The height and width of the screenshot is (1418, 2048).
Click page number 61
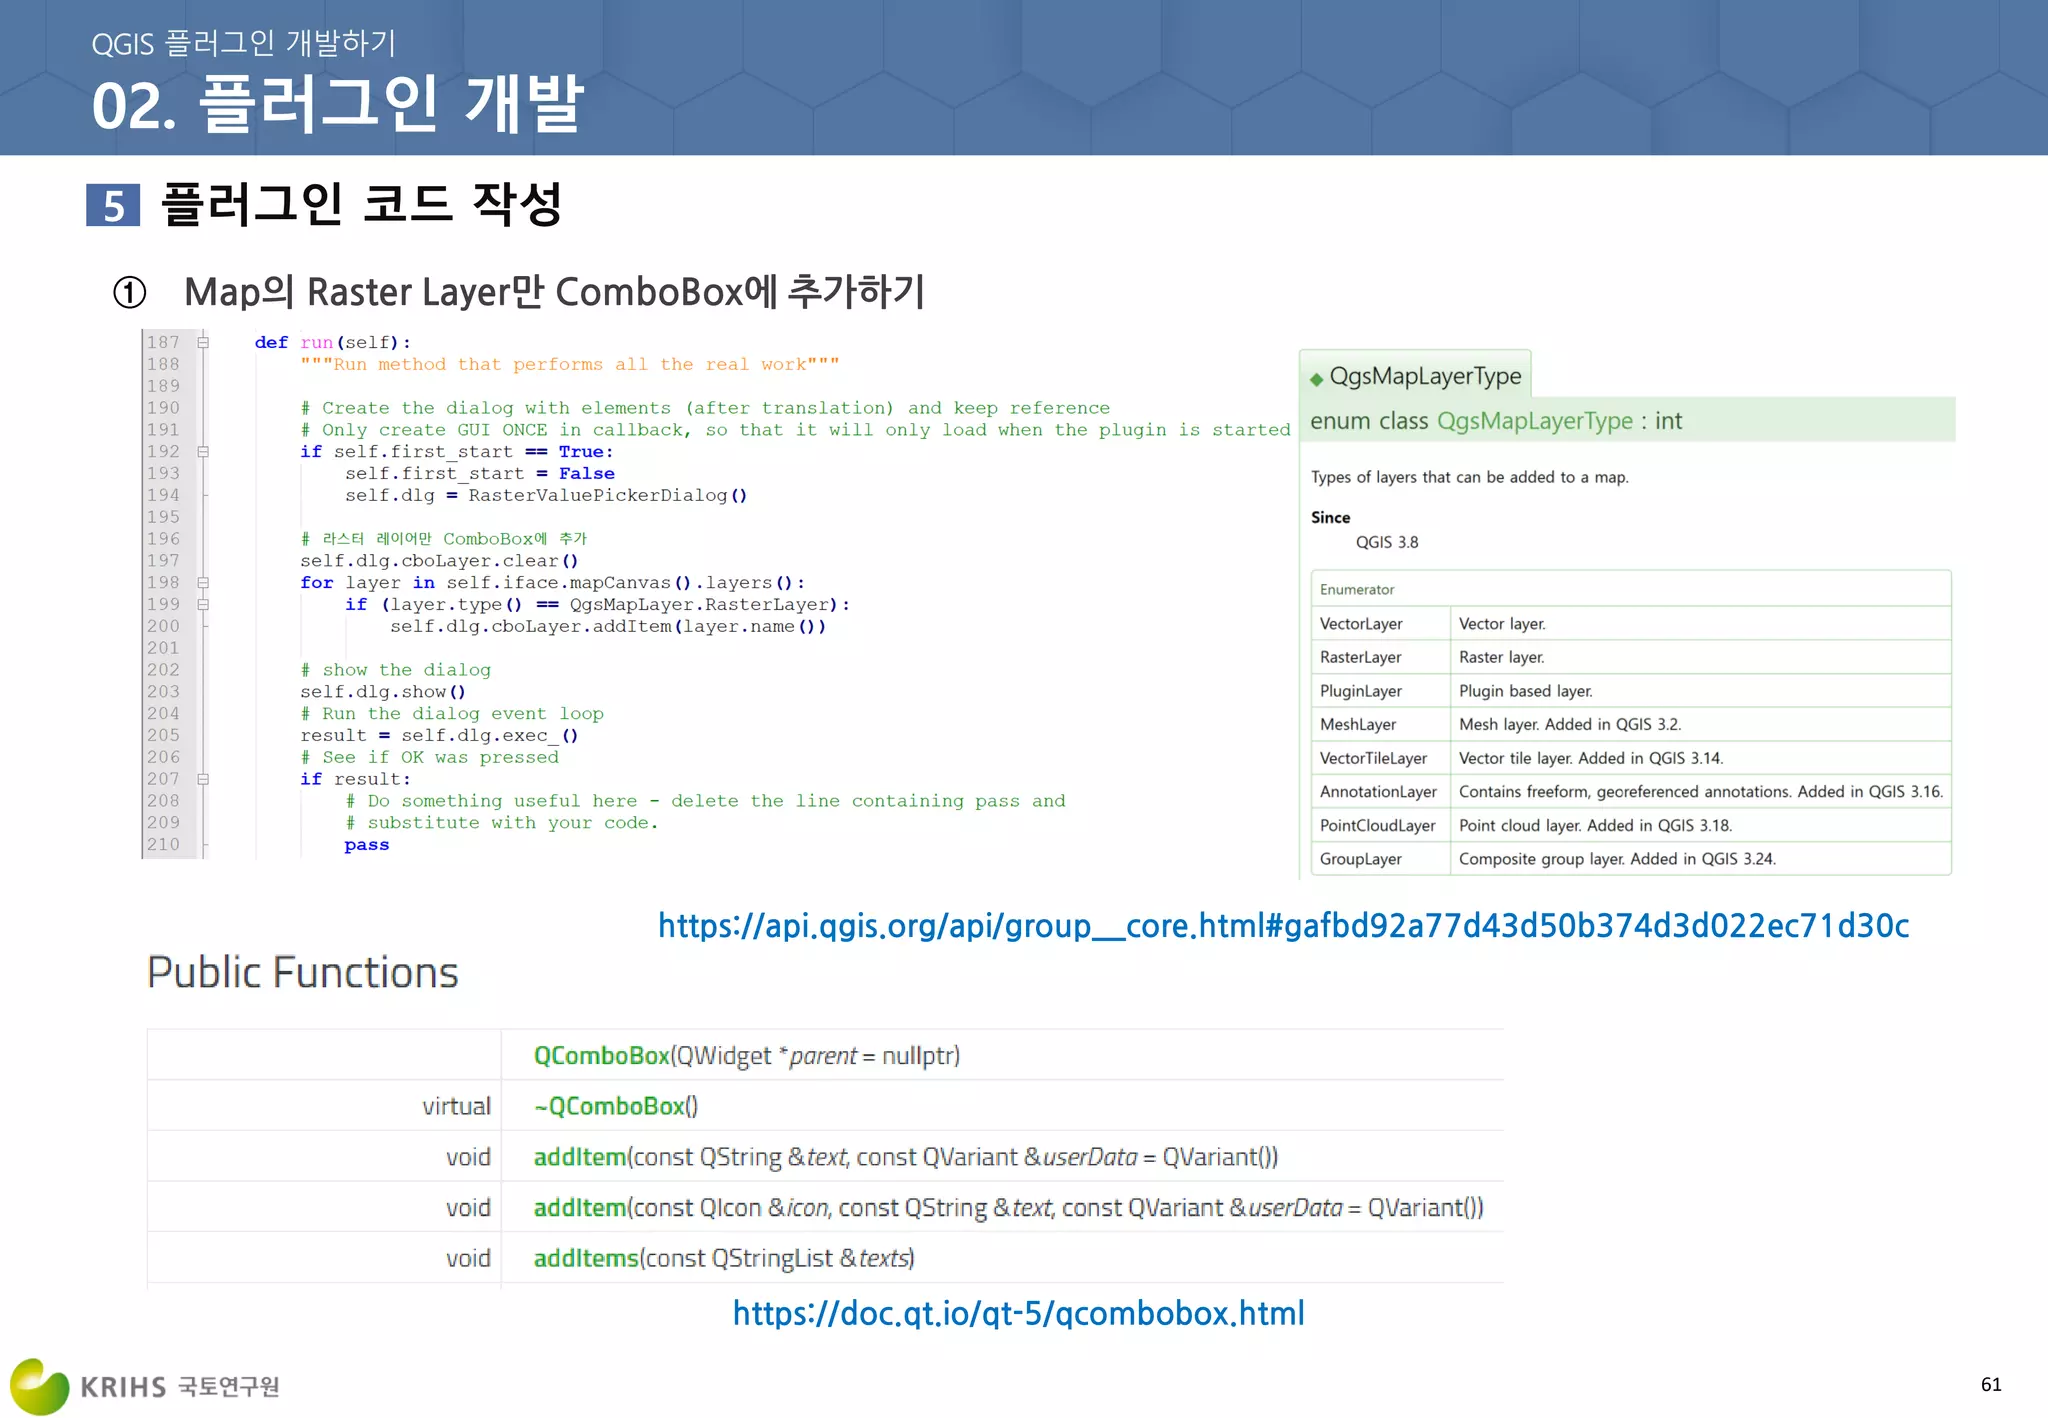click(x=1990, y=1384)
